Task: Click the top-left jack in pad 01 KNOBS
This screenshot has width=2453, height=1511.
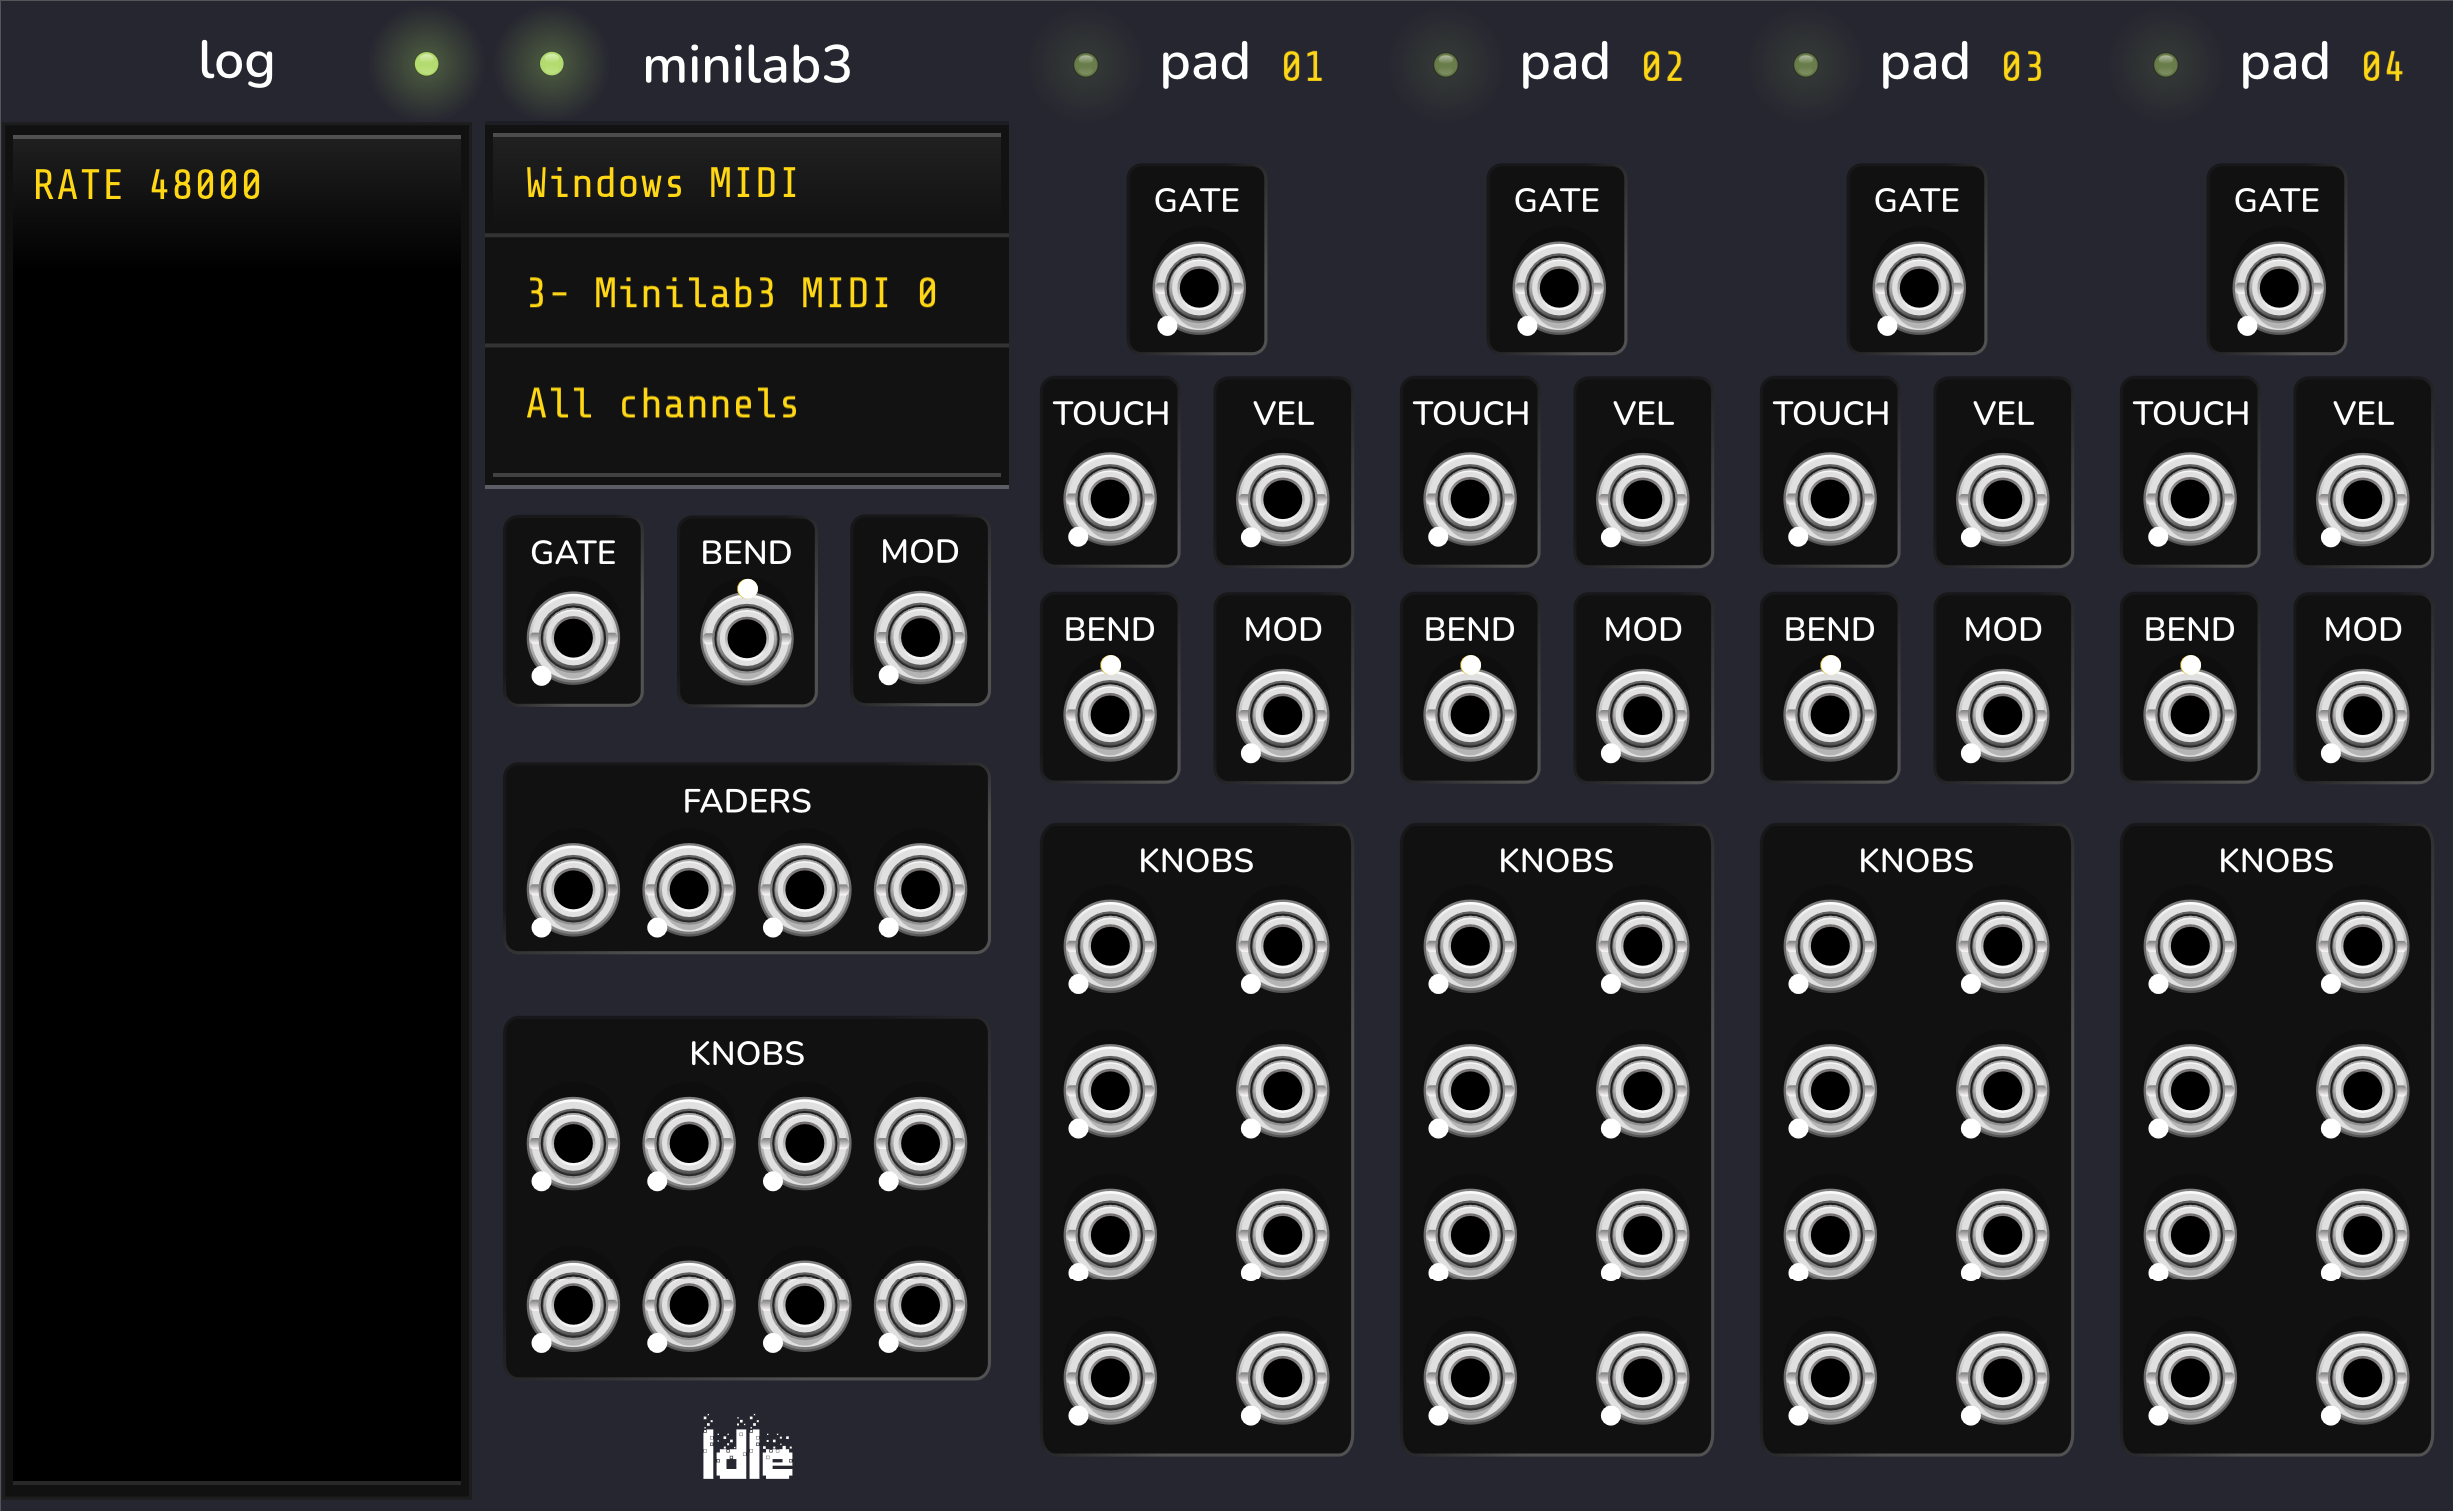Action: [x=1109, y=944]
